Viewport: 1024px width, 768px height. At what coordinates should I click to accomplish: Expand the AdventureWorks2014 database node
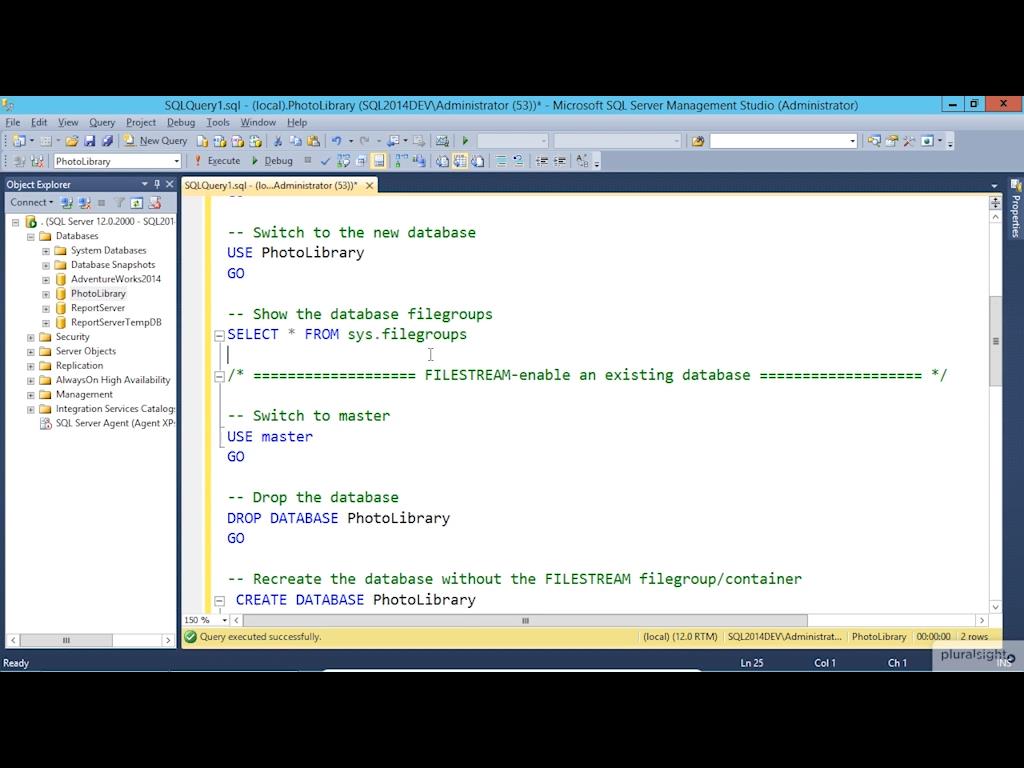(46, 280)
